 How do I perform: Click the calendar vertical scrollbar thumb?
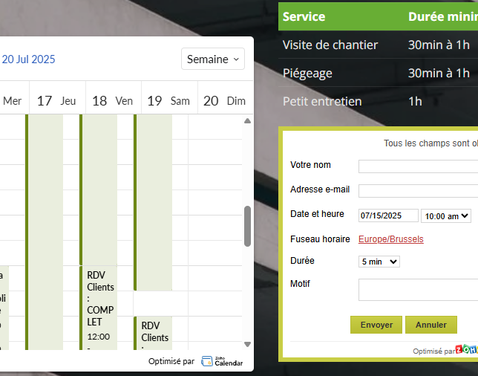[x=247, y=226]
